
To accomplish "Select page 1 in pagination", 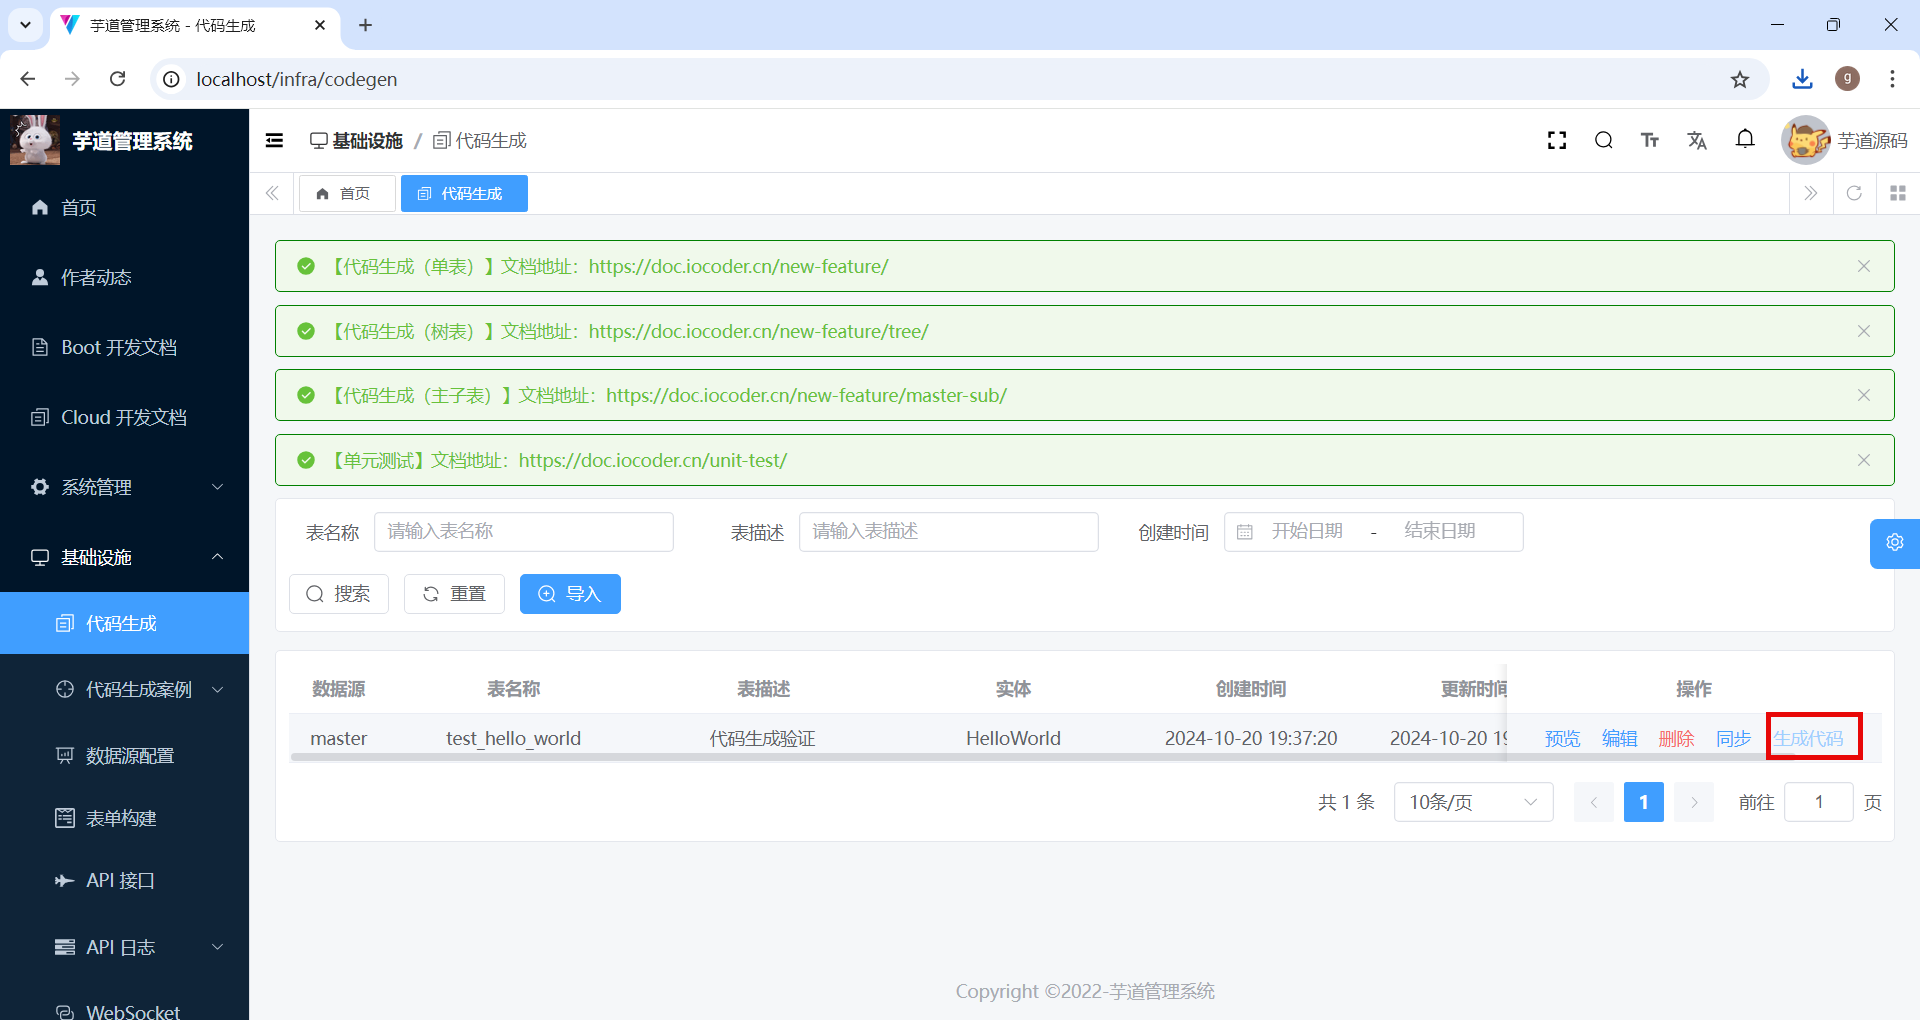I will pos(1644,802).
